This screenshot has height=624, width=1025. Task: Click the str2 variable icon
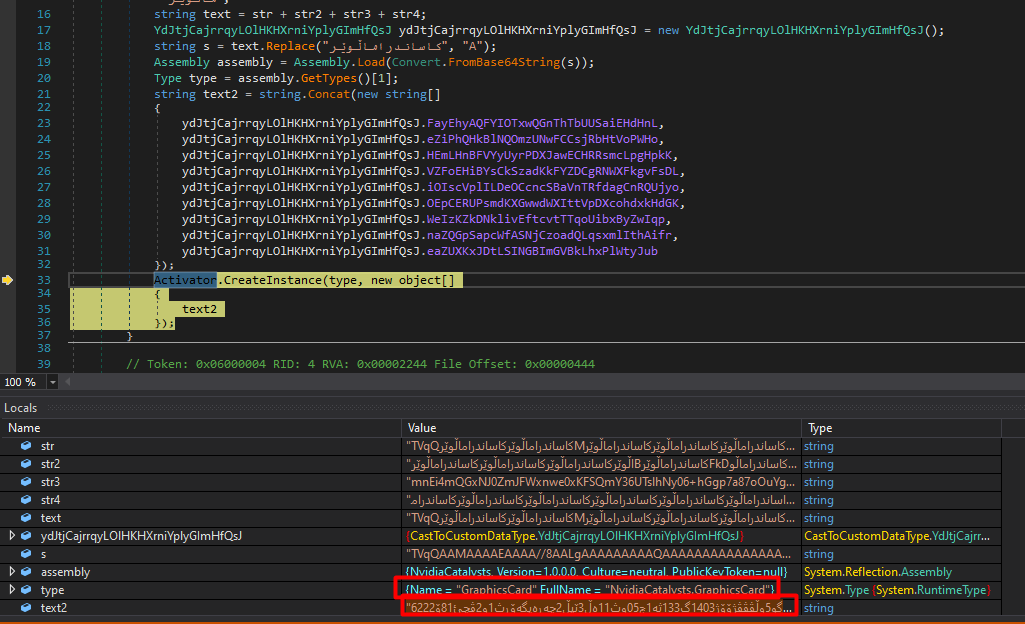pos(26,464)
